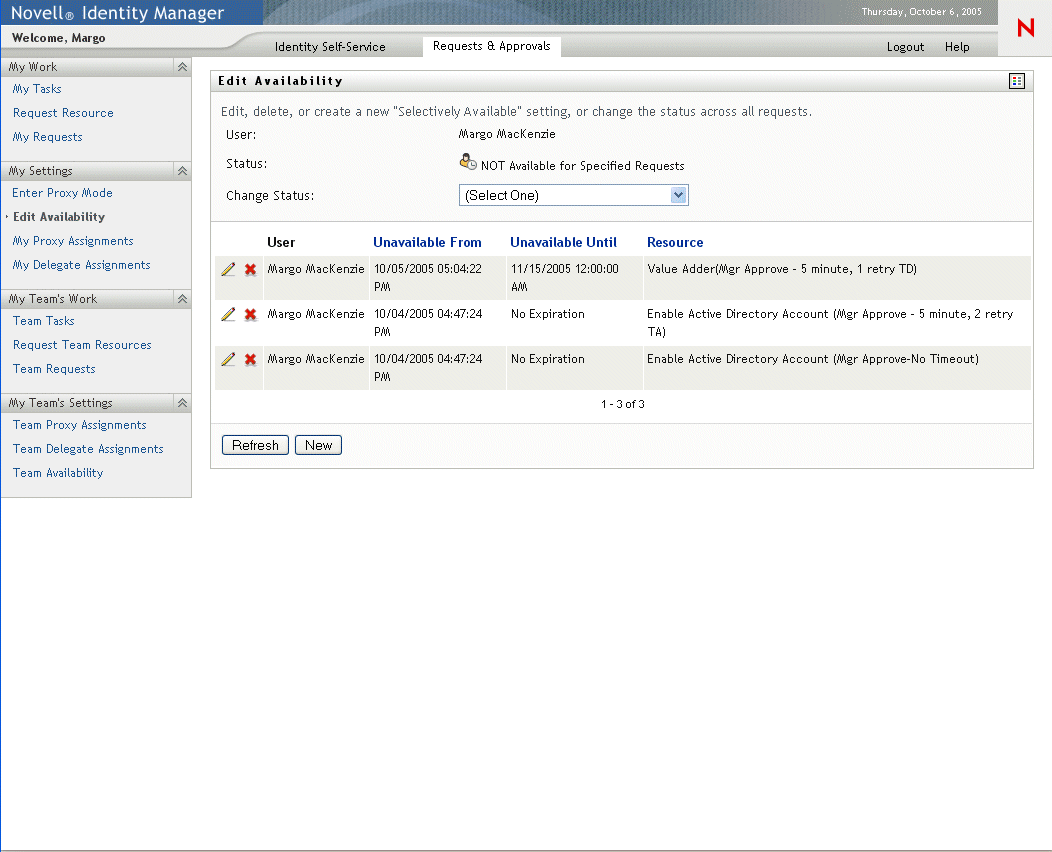
Task: Delete the Mgr Approve-No Timeout row
Action: [250, 360]
